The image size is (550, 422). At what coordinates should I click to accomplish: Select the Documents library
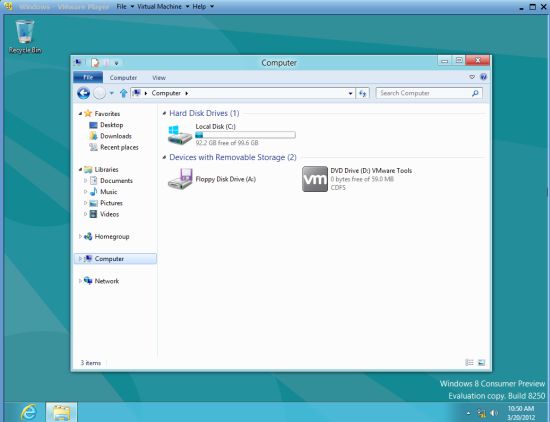pyautogui.click(x=116, y=181)
